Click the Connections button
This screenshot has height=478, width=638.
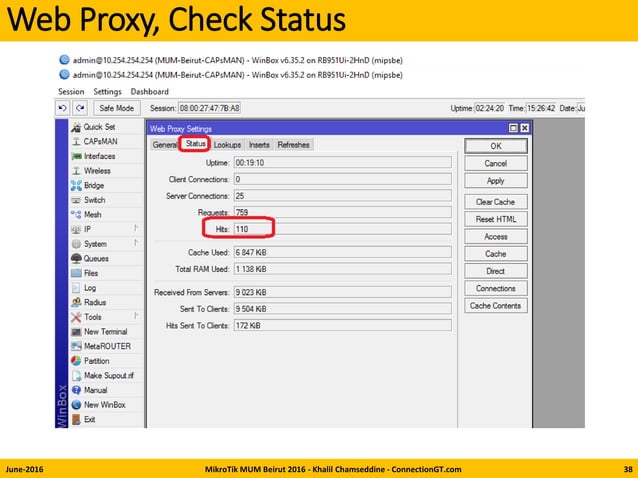coord(496,288)
